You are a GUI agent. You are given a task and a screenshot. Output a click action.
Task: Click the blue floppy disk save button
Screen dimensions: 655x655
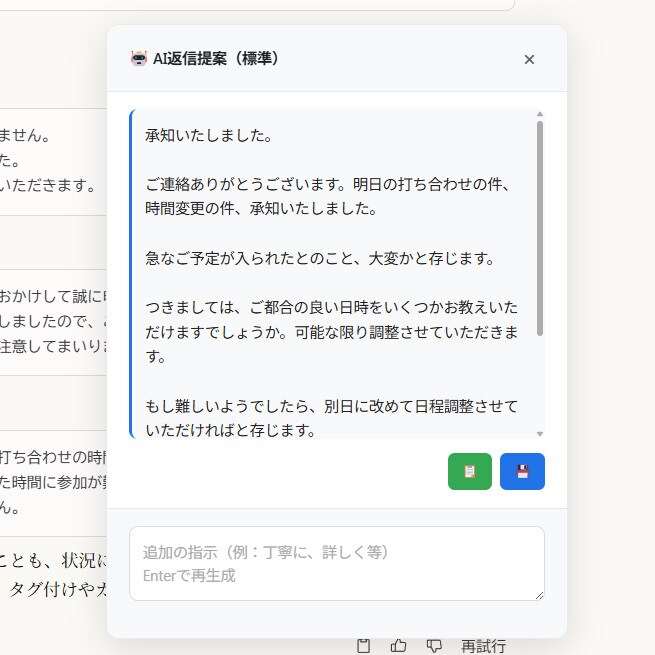522,471
